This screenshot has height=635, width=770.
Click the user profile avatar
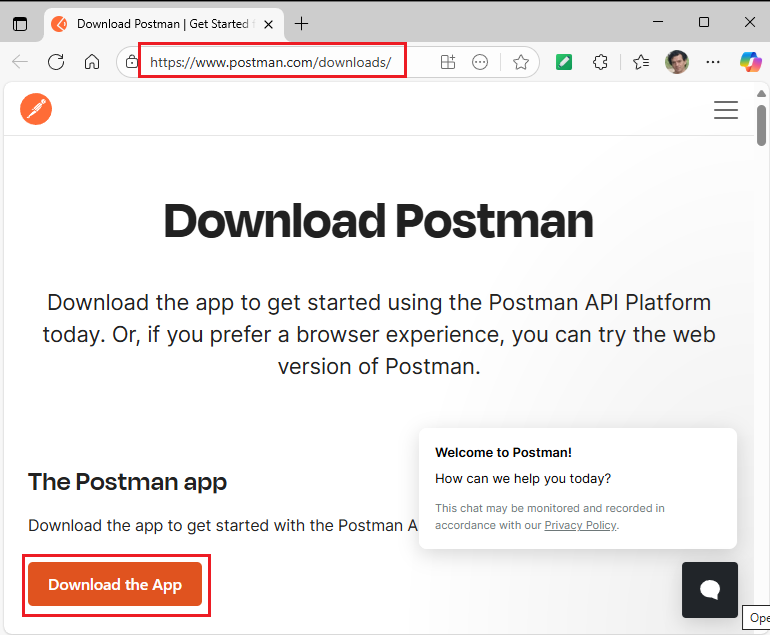click(677, 62)
